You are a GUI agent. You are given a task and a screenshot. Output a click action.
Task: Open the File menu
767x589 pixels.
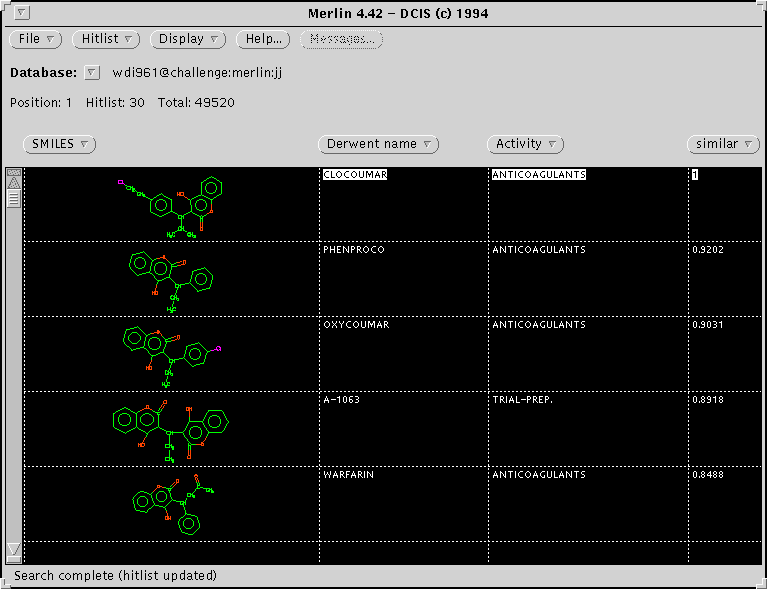click(x=36, y=39)
